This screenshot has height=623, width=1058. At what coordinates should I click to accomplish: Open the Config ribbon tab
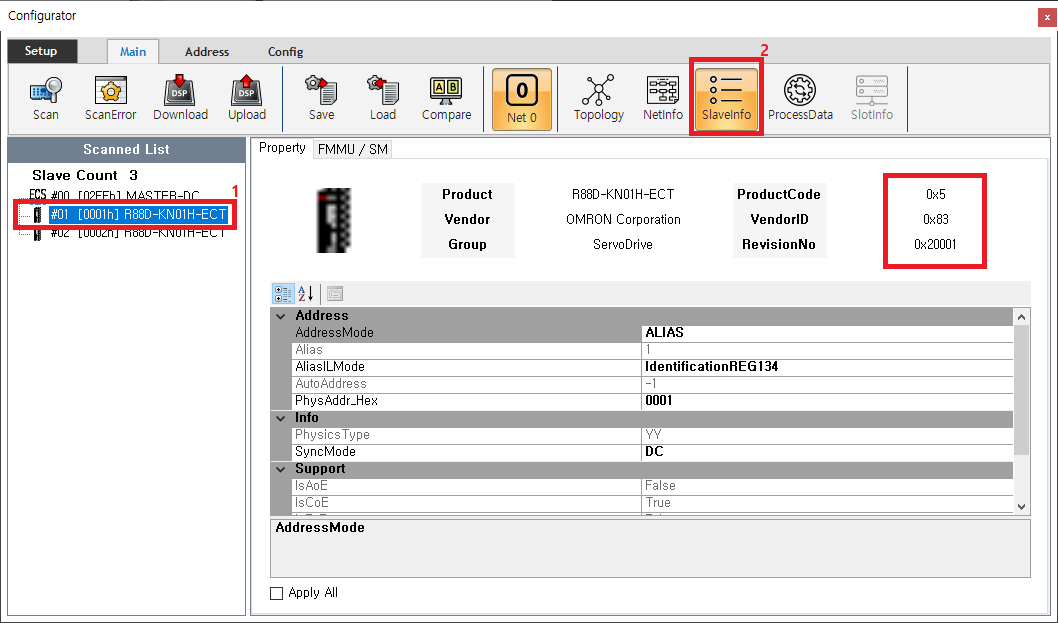tap(285, 52)
